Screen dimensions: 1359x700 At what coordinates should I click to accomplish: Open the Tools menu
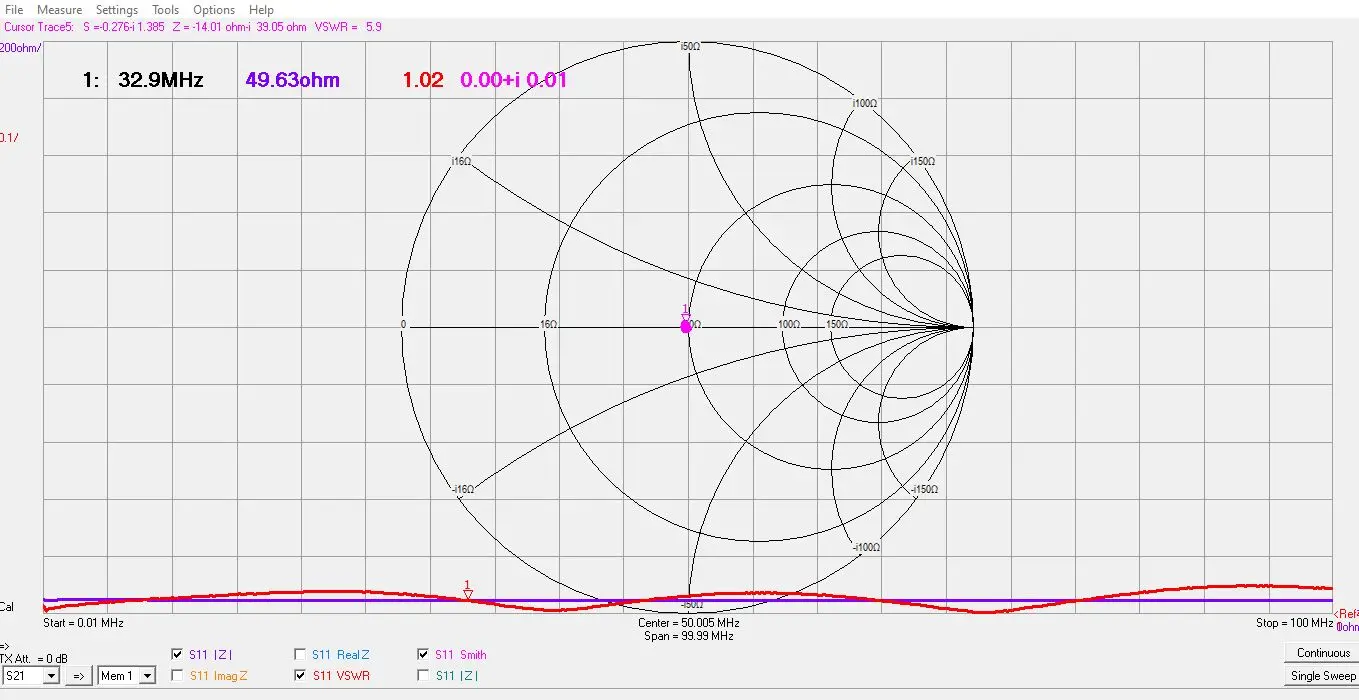click(x=165, y=10)
